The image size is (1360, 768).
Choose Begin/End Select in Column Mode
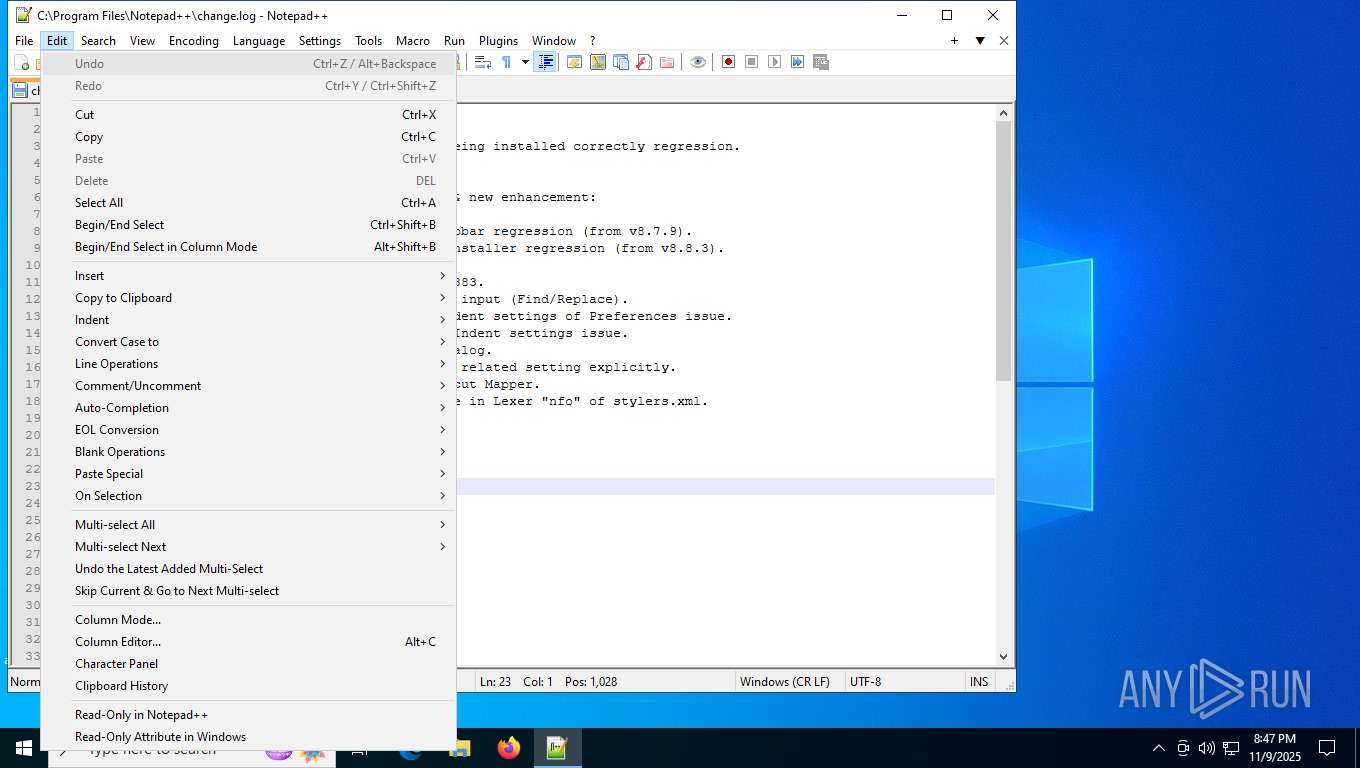[249, 247]
